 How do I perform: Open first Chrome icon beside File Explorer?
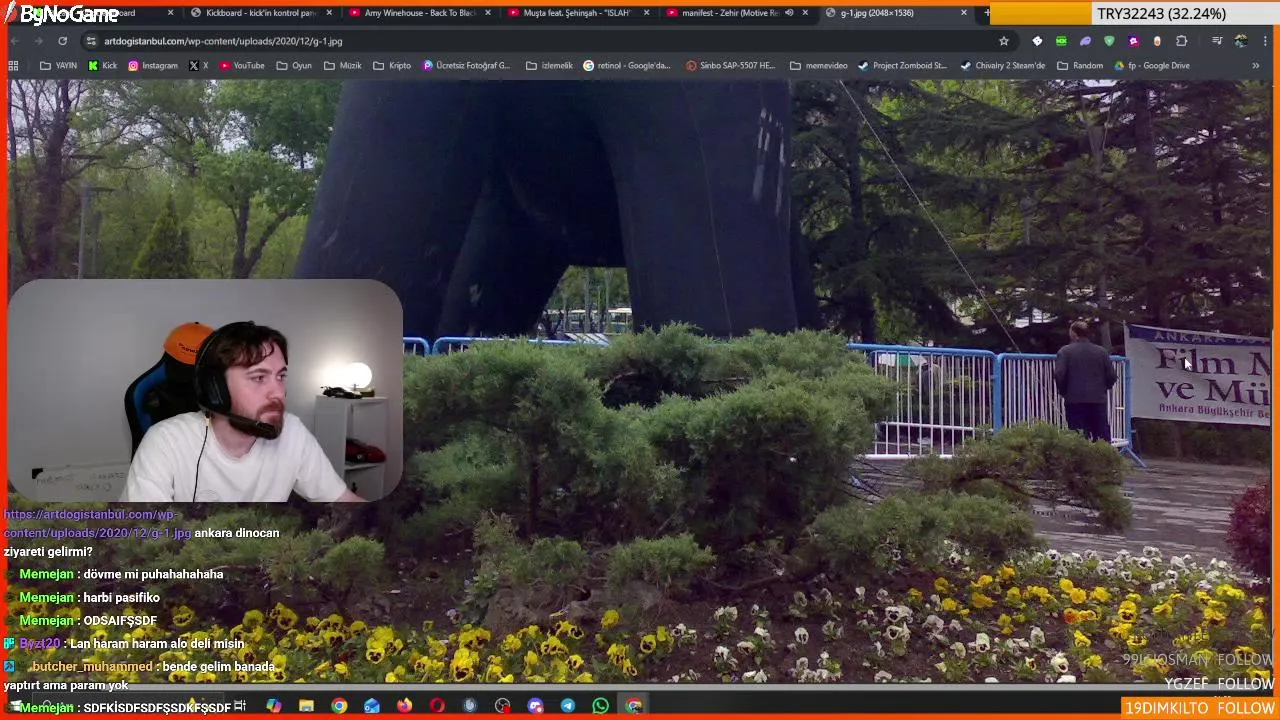point(339,706)
